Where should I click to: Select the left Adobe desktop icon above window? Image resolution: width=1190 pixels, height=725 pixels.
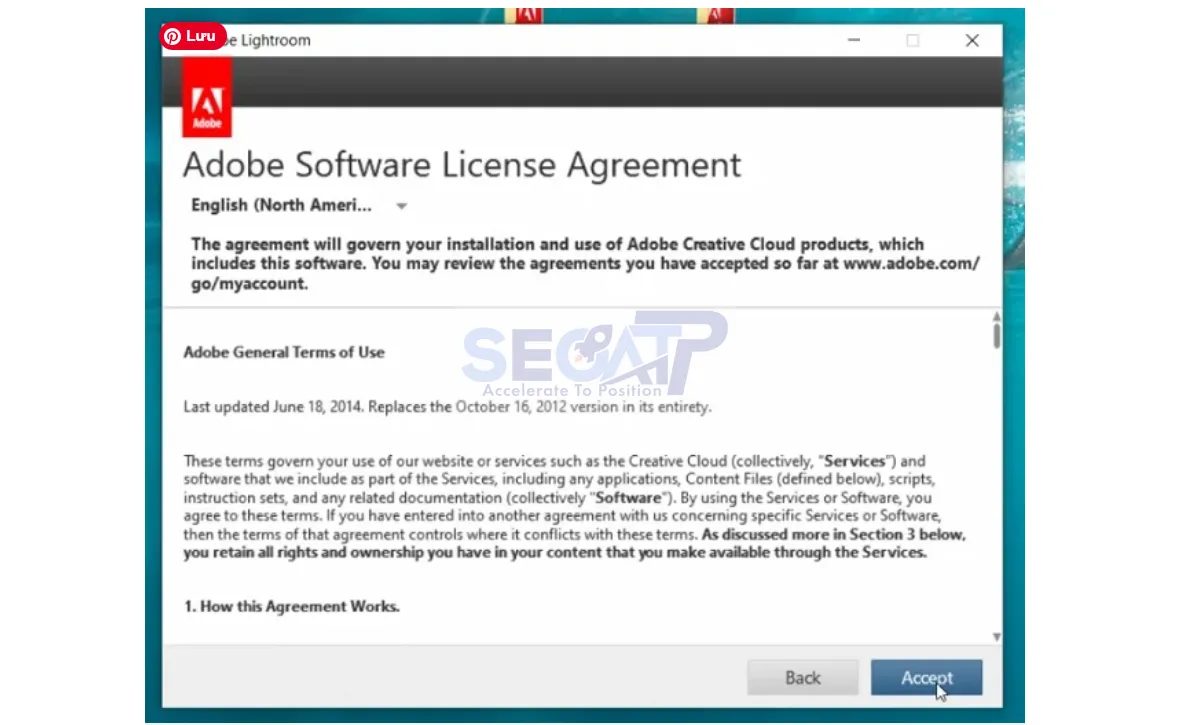[524, 15]
